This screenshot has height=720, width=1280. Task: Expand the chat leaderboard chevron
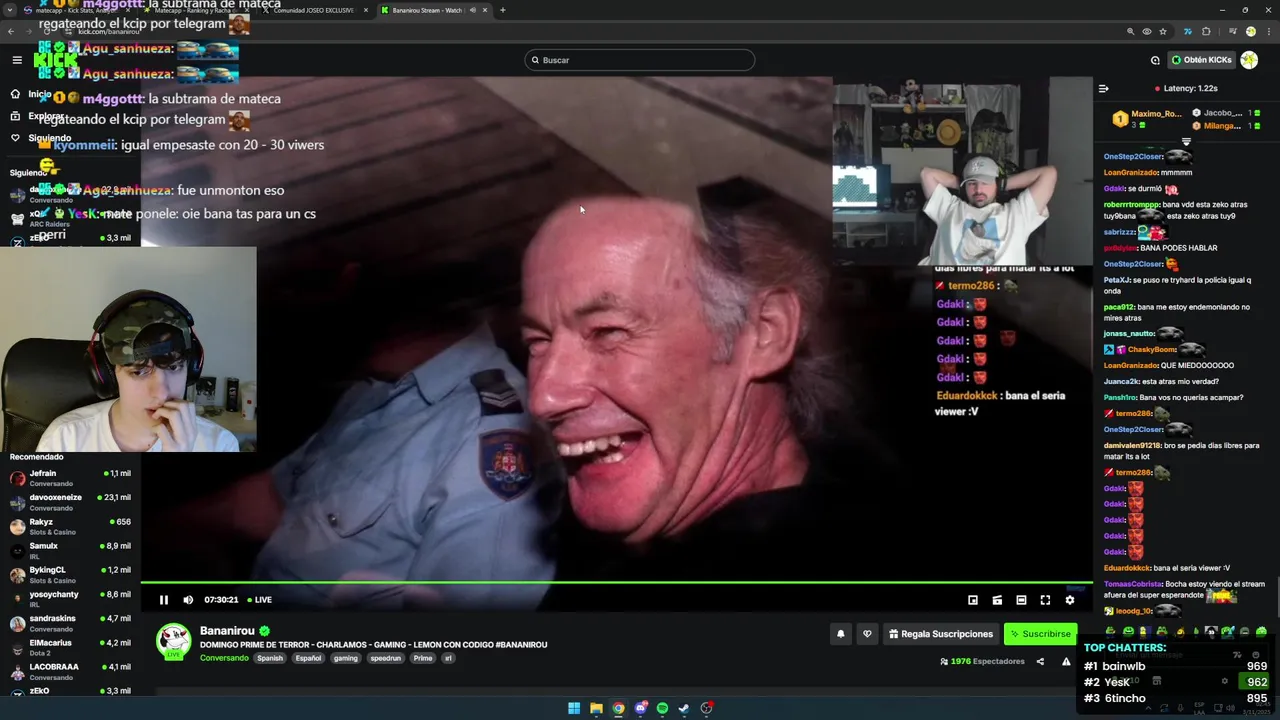[1186, 141]
